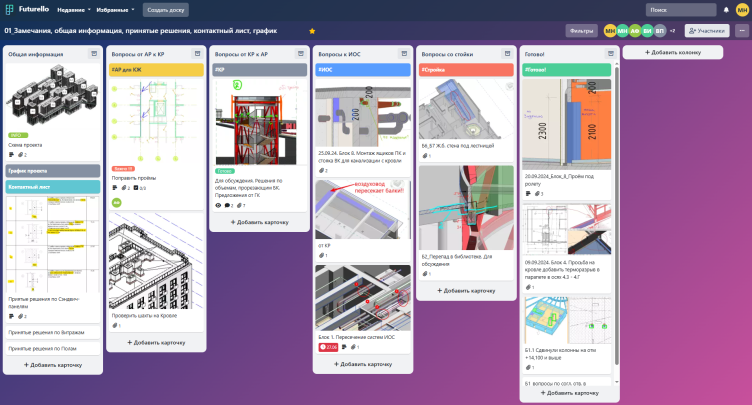The width and height of the screenshot is (752, 405).
Task: Click the yellow '#АР для КЖ' label card
Action: point(155,70)
